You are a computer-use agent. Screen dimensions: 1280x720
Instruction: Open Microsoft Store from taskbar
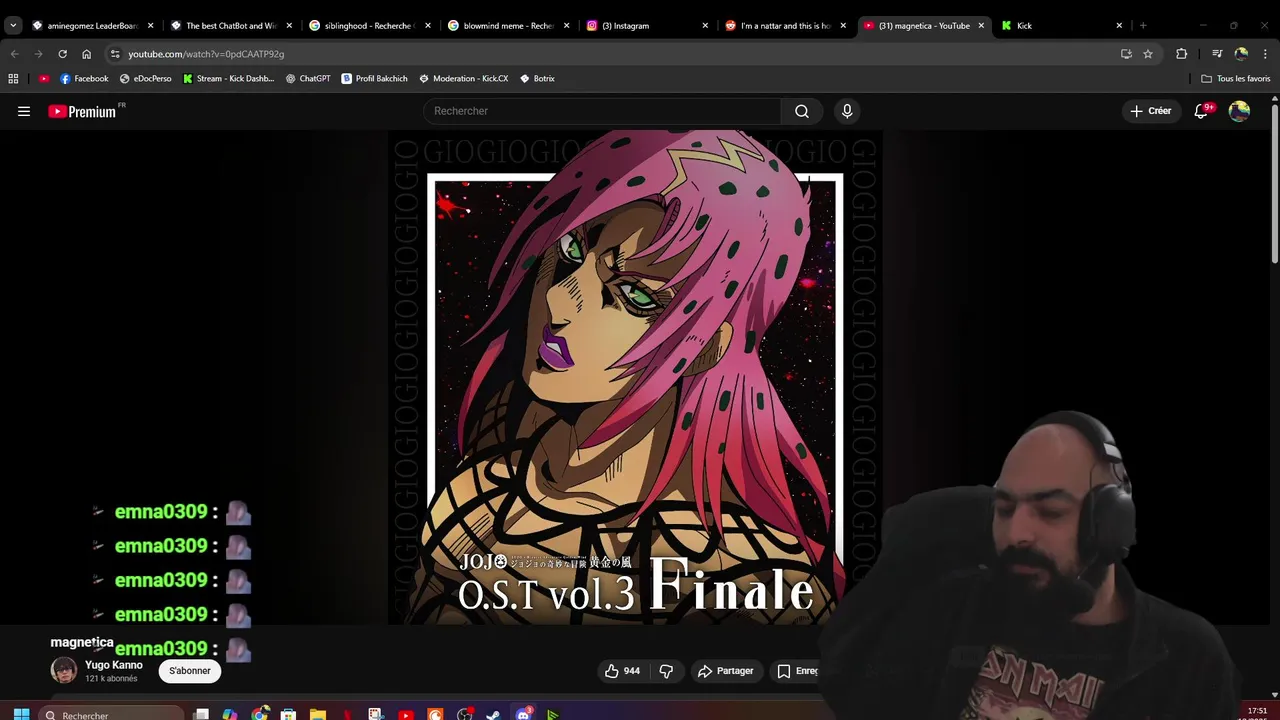(289, 714)
